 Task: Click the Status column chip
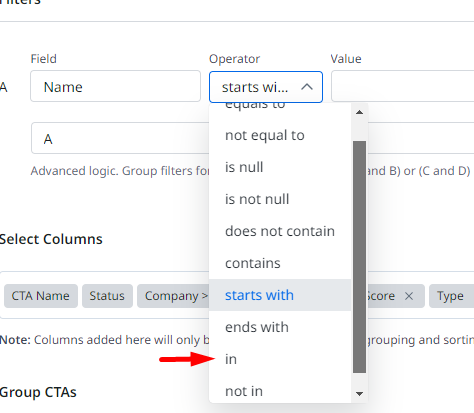coord(107,296)
